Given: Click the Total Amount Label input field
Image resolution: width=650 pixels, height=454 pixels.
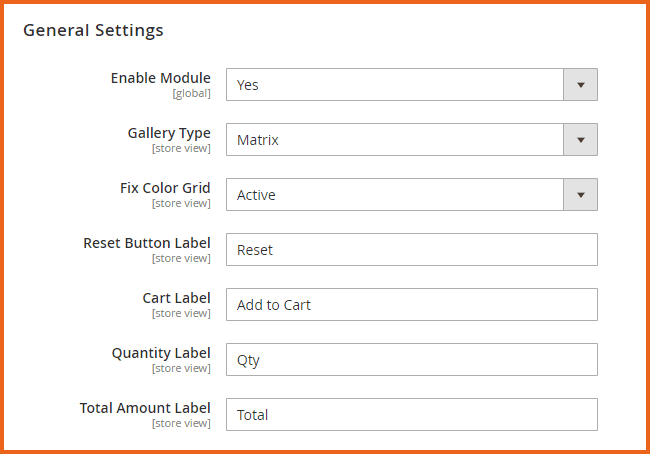Looking at the screenshot, I should (x=411, y=415).
